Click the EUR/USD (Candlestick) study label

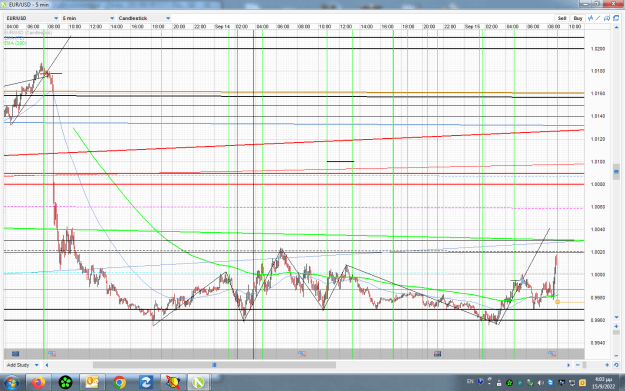(28, 33)
